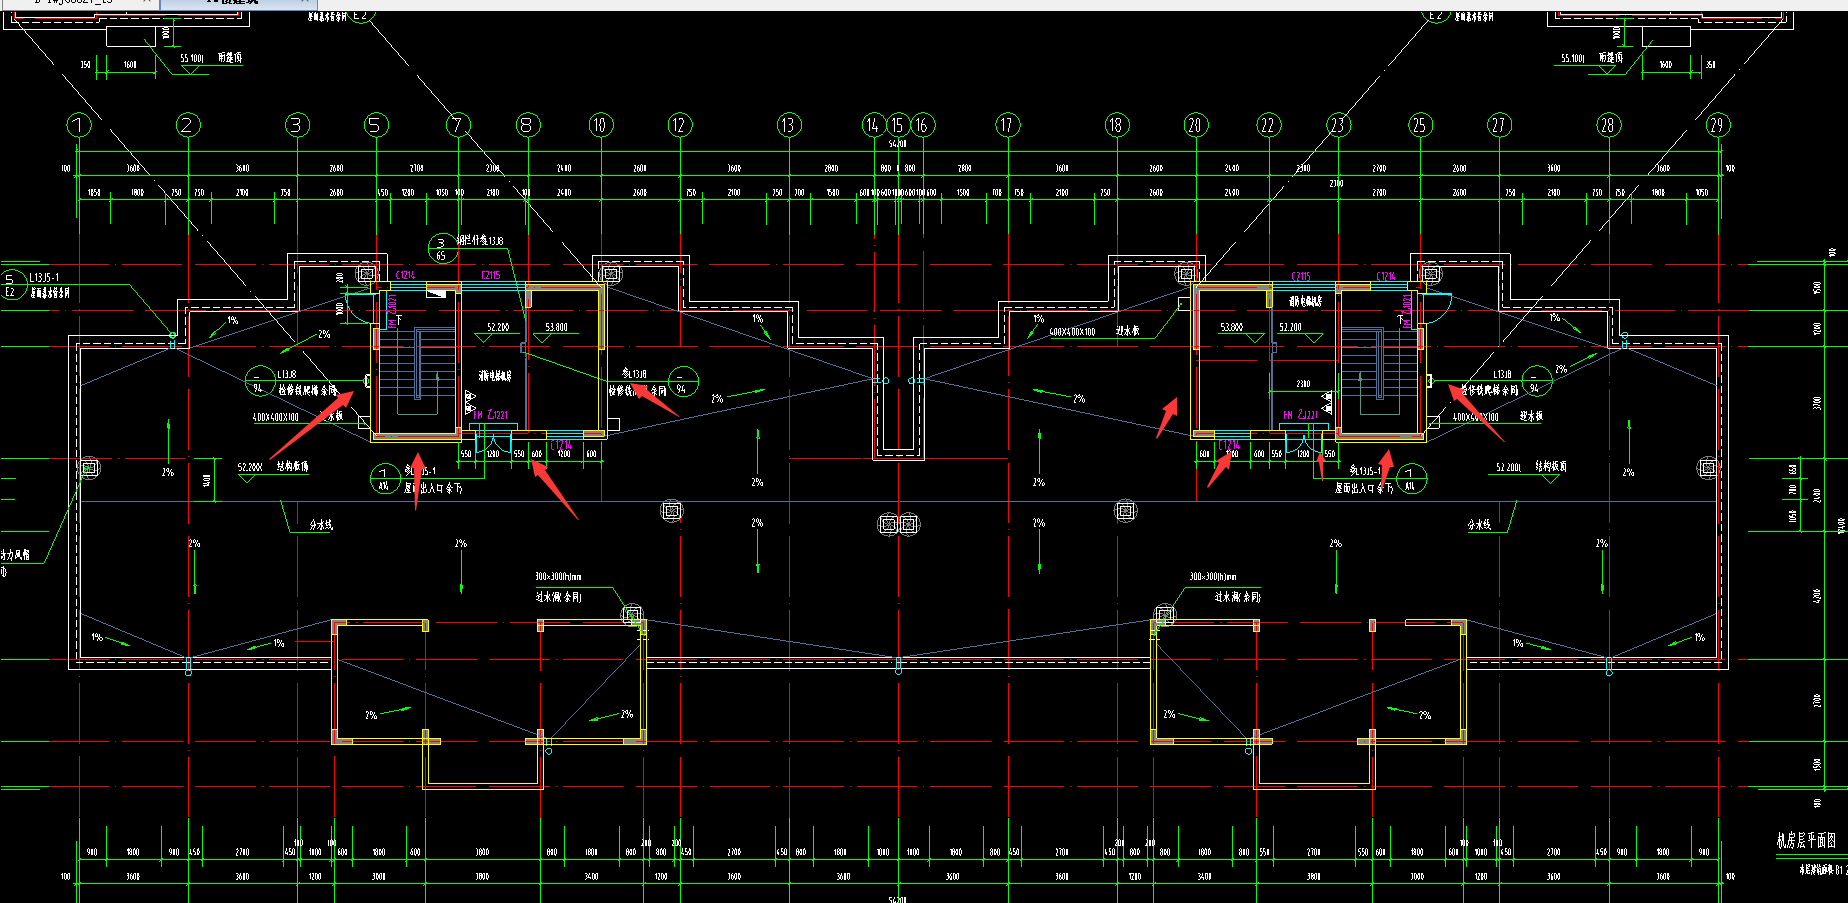Click axis grid bubble number 16
Screen dimensions: 1848x903
(x=922, y=125)
